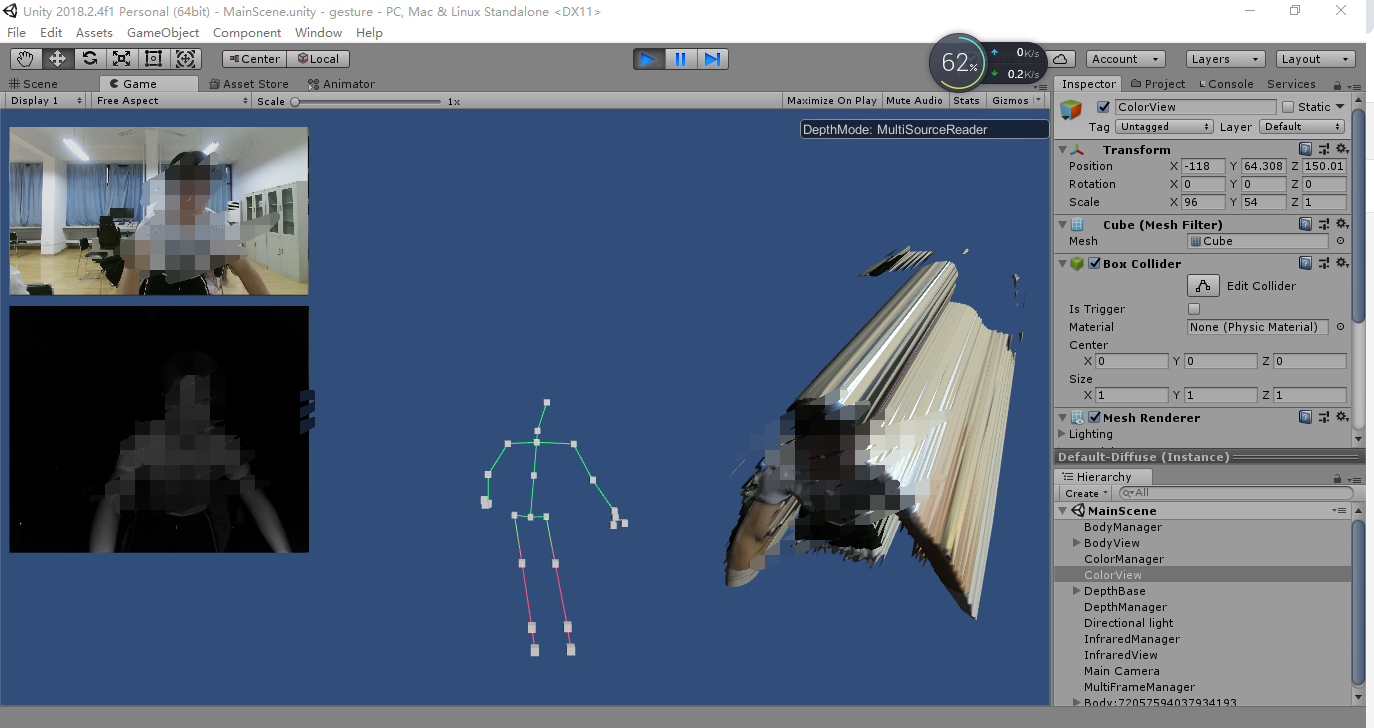The height and width of the screenshot is (728, 1374).
Task: Select the Move tool
Action: 57,58
